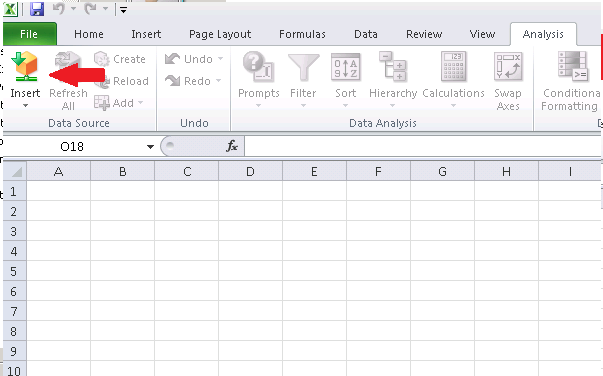
Task: Switch to the Home tab
Action: [89, 34]
